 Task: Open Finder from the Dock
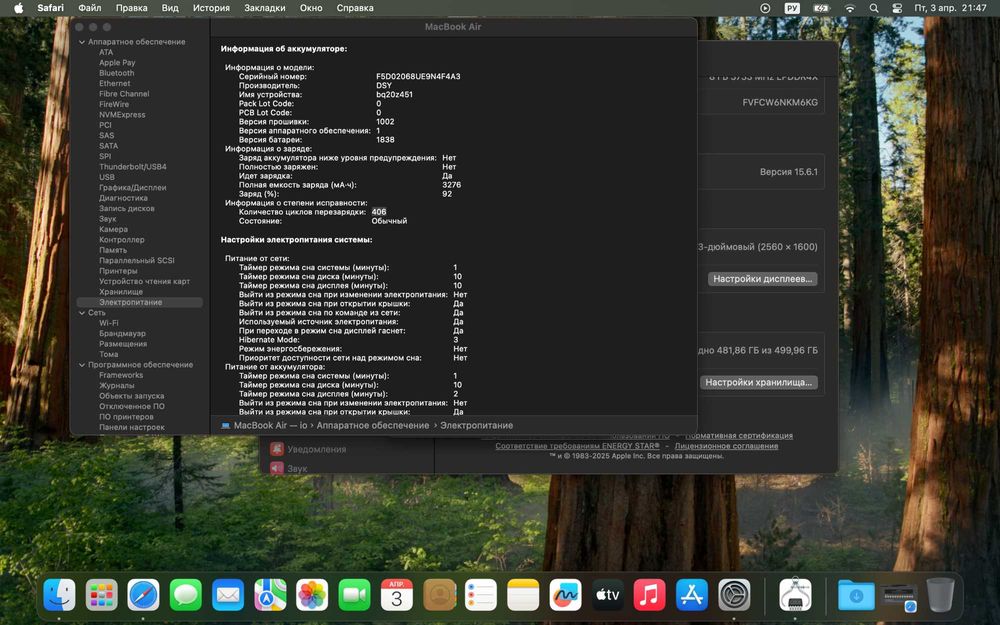click(59, 595)
